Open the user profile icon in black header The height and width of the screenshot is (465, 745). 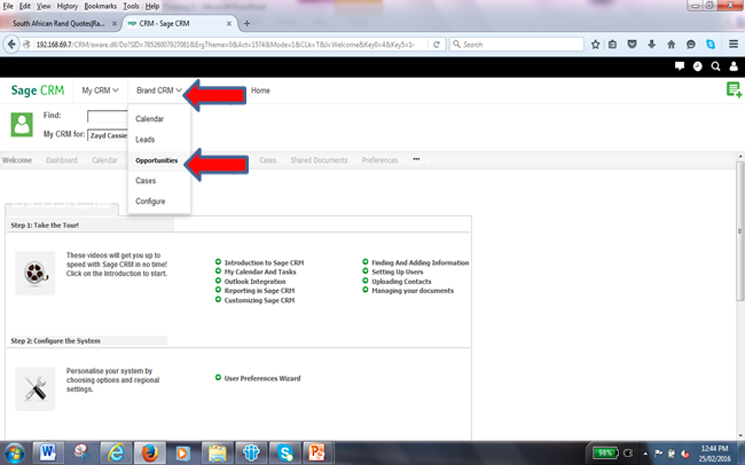(x=734, y=66)
